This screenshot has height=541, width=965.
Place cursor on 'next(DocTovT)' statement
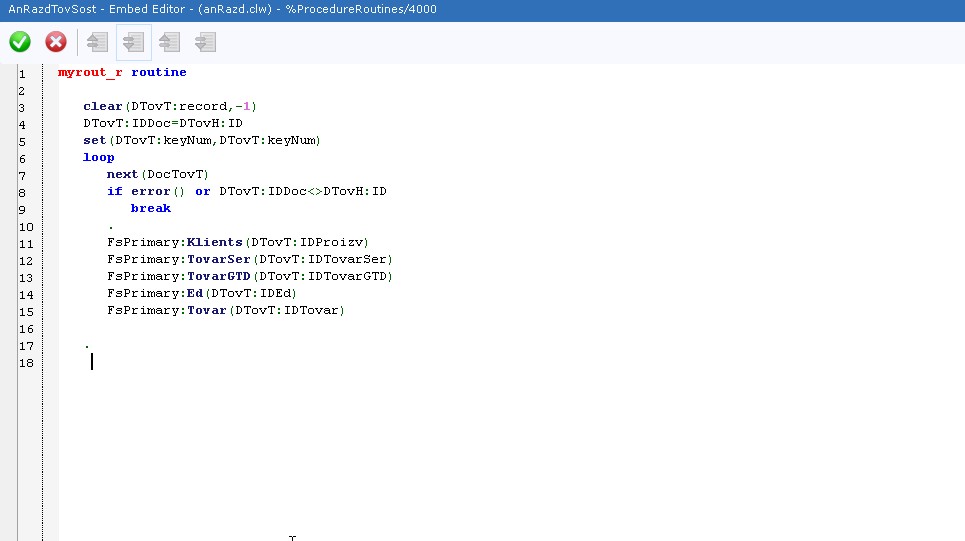click(157, 174)
